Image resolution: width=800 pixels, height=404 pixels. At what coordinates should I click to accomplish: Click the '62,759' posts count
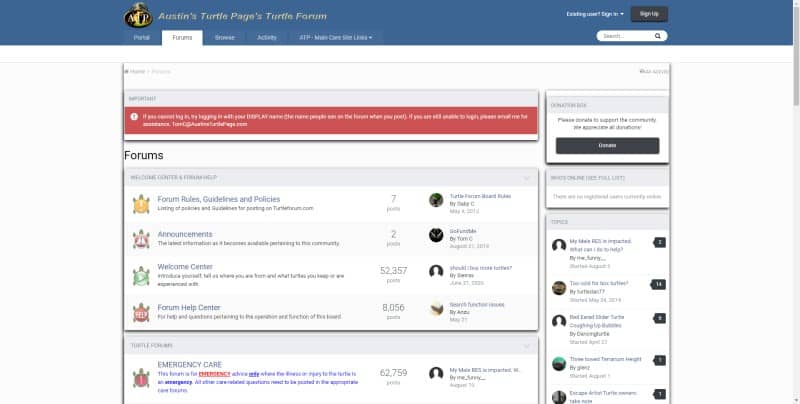point(393,373)
